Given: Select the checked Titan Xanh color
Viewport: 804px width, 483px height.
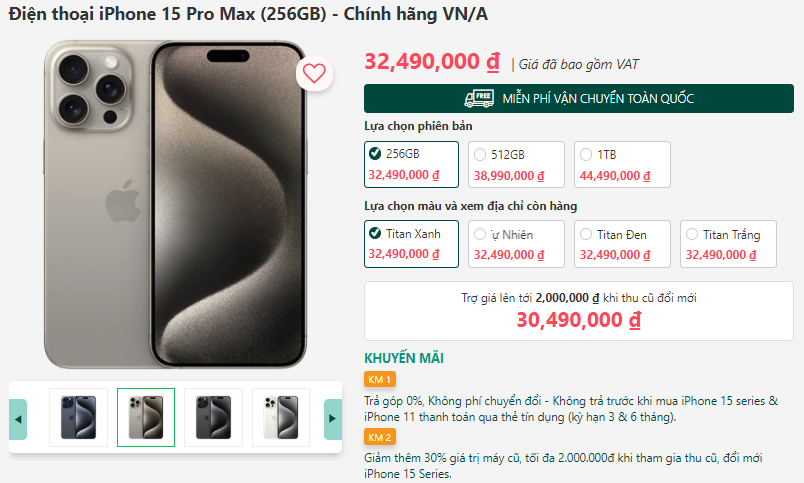Looking at the screenshot, I should coord(411,244).
